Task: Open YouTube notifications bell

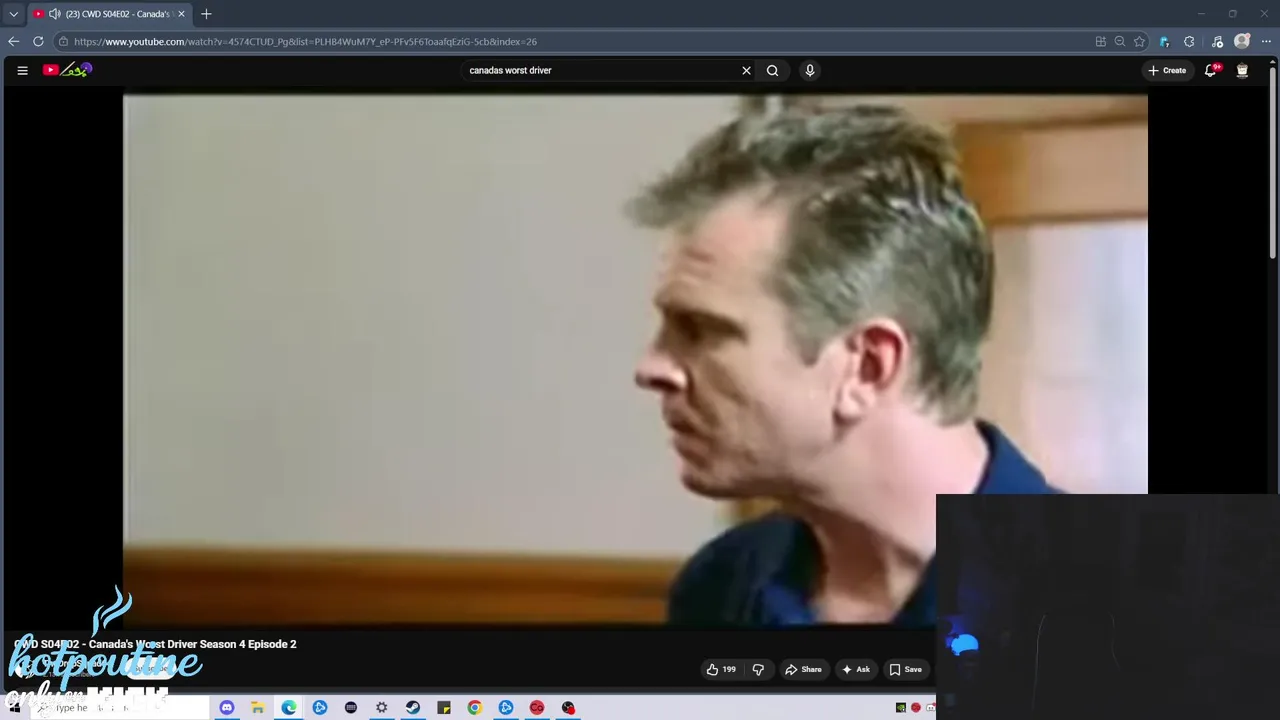Action: pyautogui.click(x=1211, y=70)
